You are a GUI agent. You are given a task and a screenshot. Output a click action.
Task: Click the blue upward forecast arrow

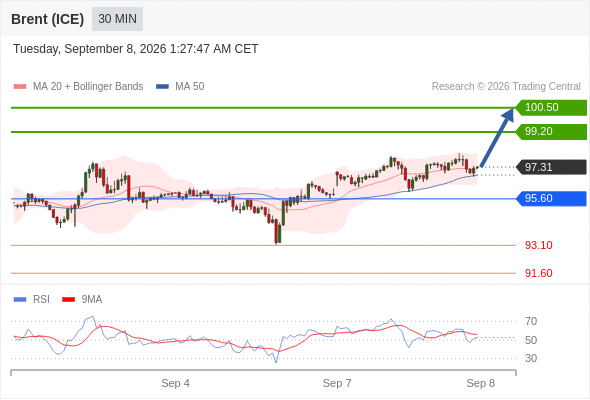tap(497, 138)
